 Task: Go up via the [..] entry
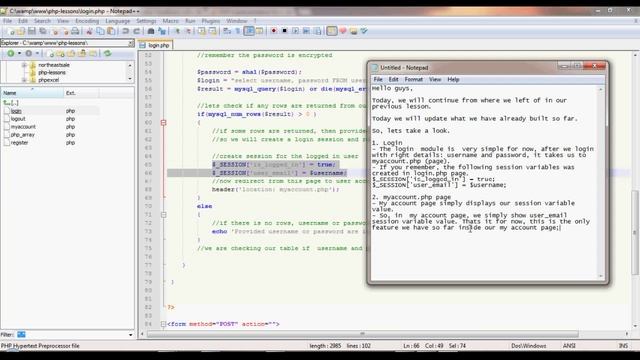pyautogui.click(x=11, y=103)
